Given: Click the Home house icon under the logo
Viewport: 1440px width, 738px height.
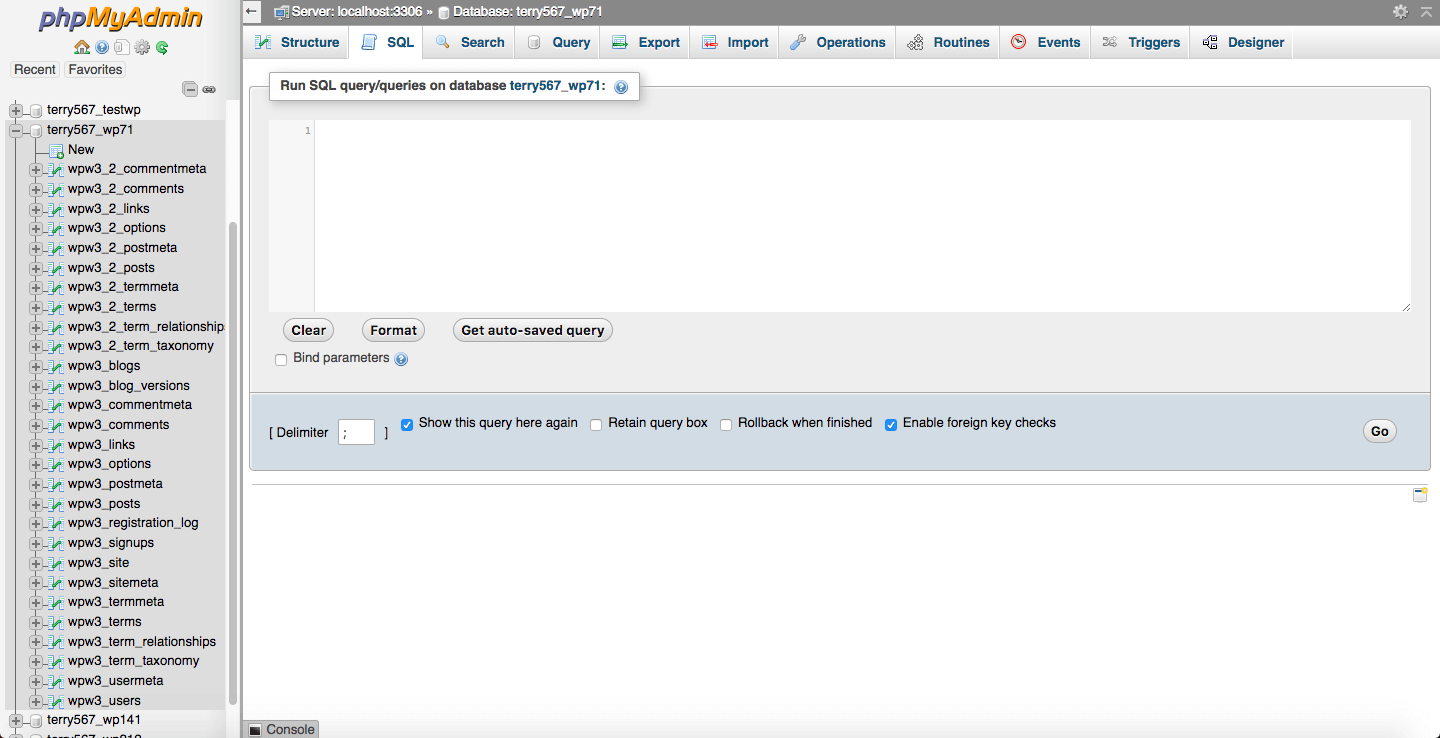Looking at the screenshot, I should [x=82, y=47].
